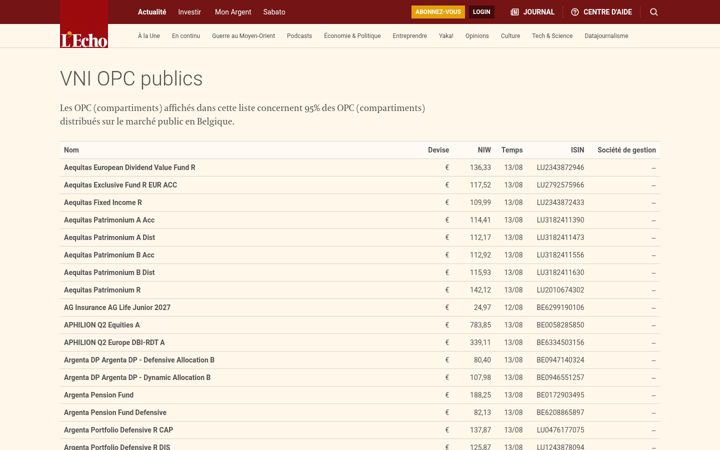The image size is (720, 450).
Task: Select ISIN LU0476177075
Action: (x=560, y=430)
